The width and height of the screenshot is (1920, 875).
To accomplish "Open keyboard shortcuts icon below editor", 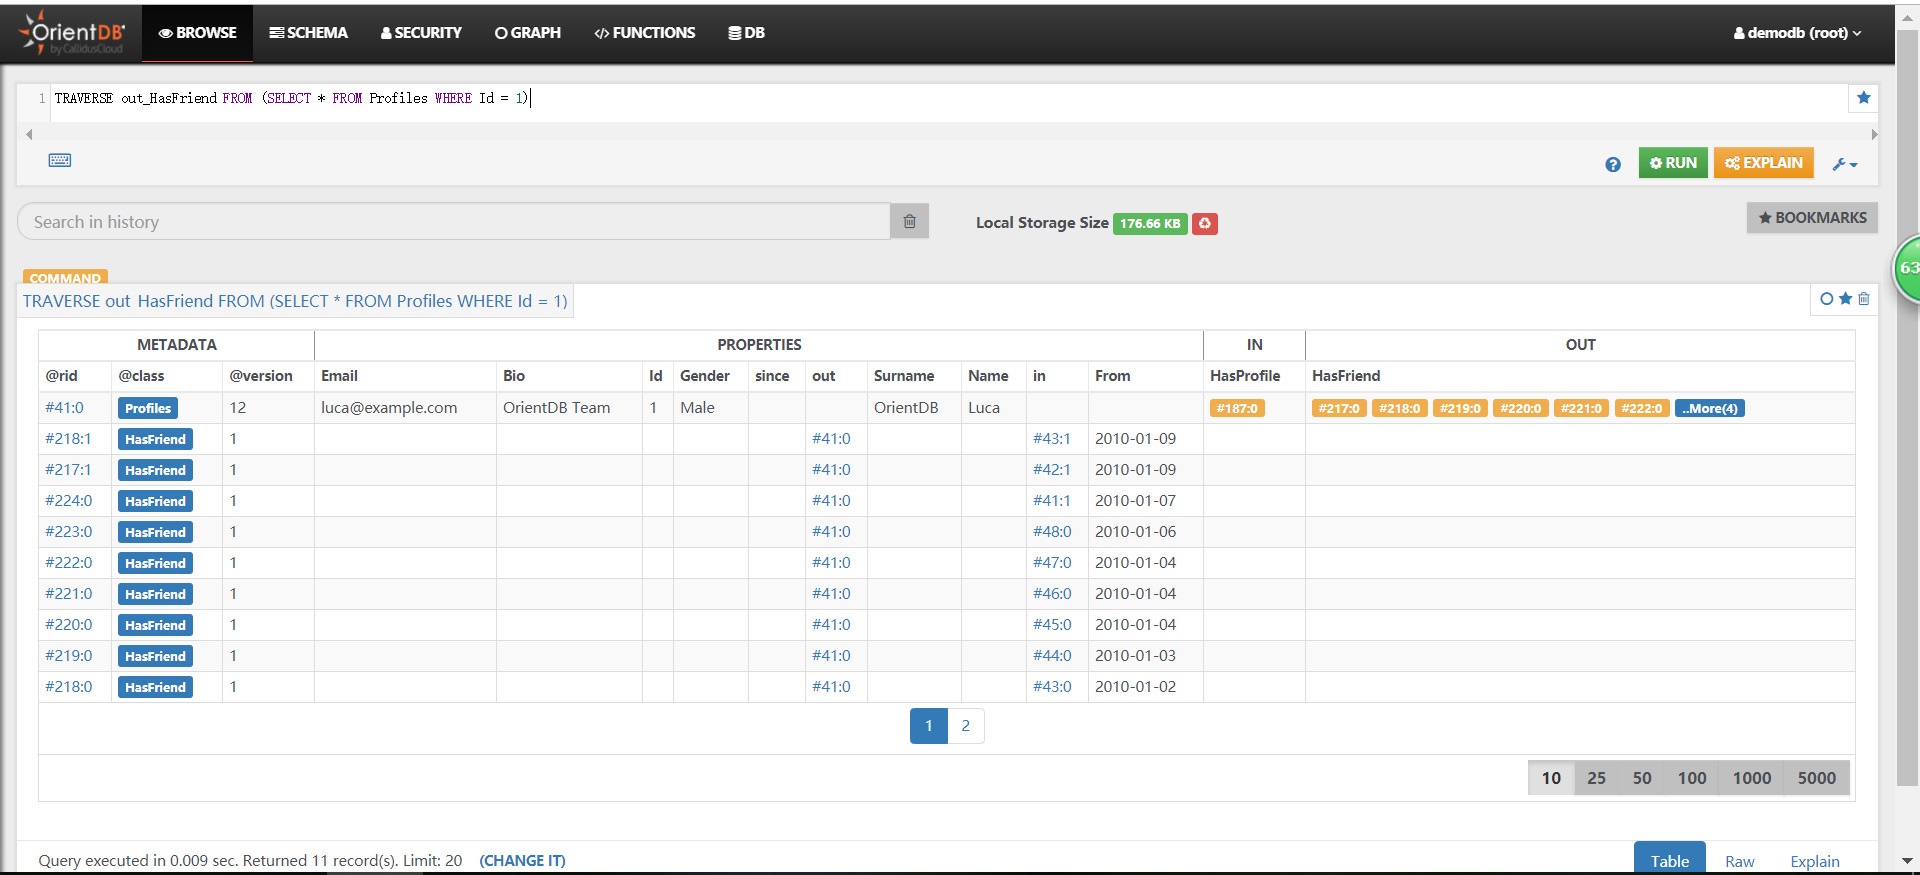I will click(60, 160).
